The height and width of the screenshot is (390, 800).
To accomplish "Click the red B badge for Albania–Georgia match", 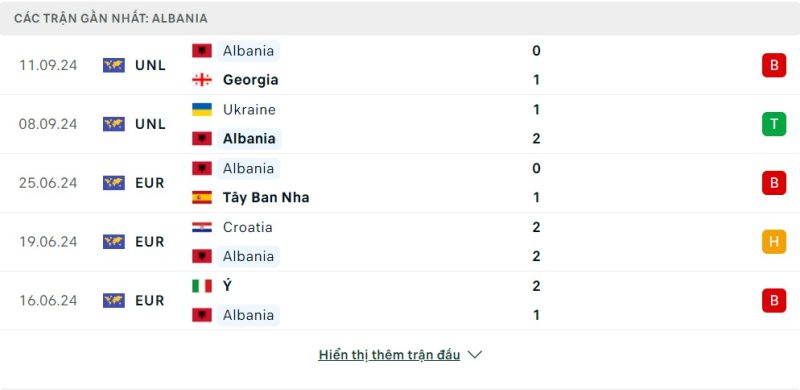I will pos(774,65).
